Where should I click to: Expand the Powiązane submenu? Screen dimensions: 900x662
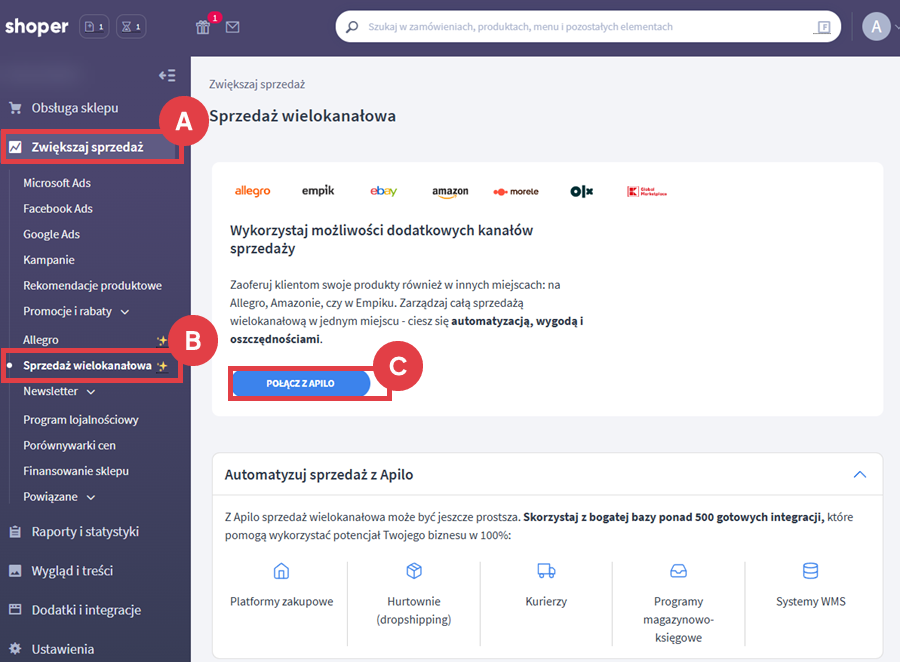tap(92, 497)
